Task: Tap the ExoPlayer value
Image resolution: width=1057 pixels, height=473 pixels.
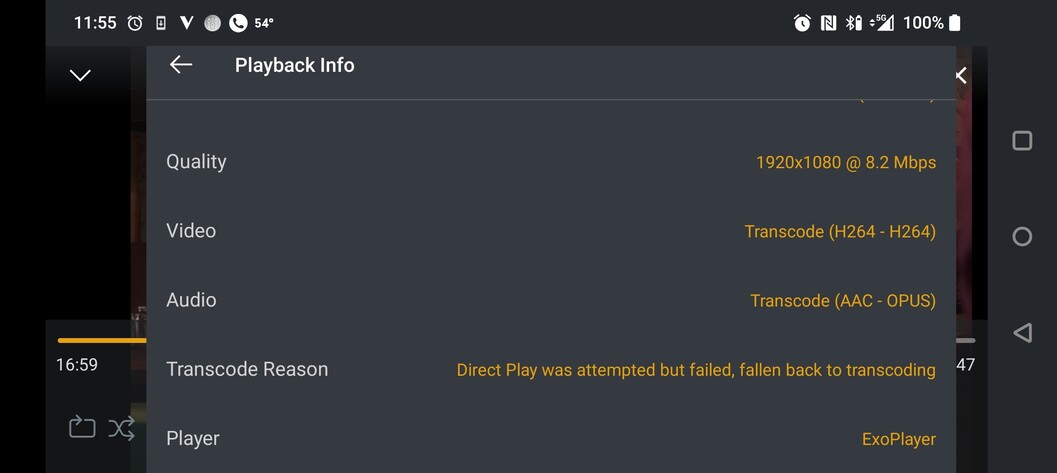Action: tap(898, 439)
